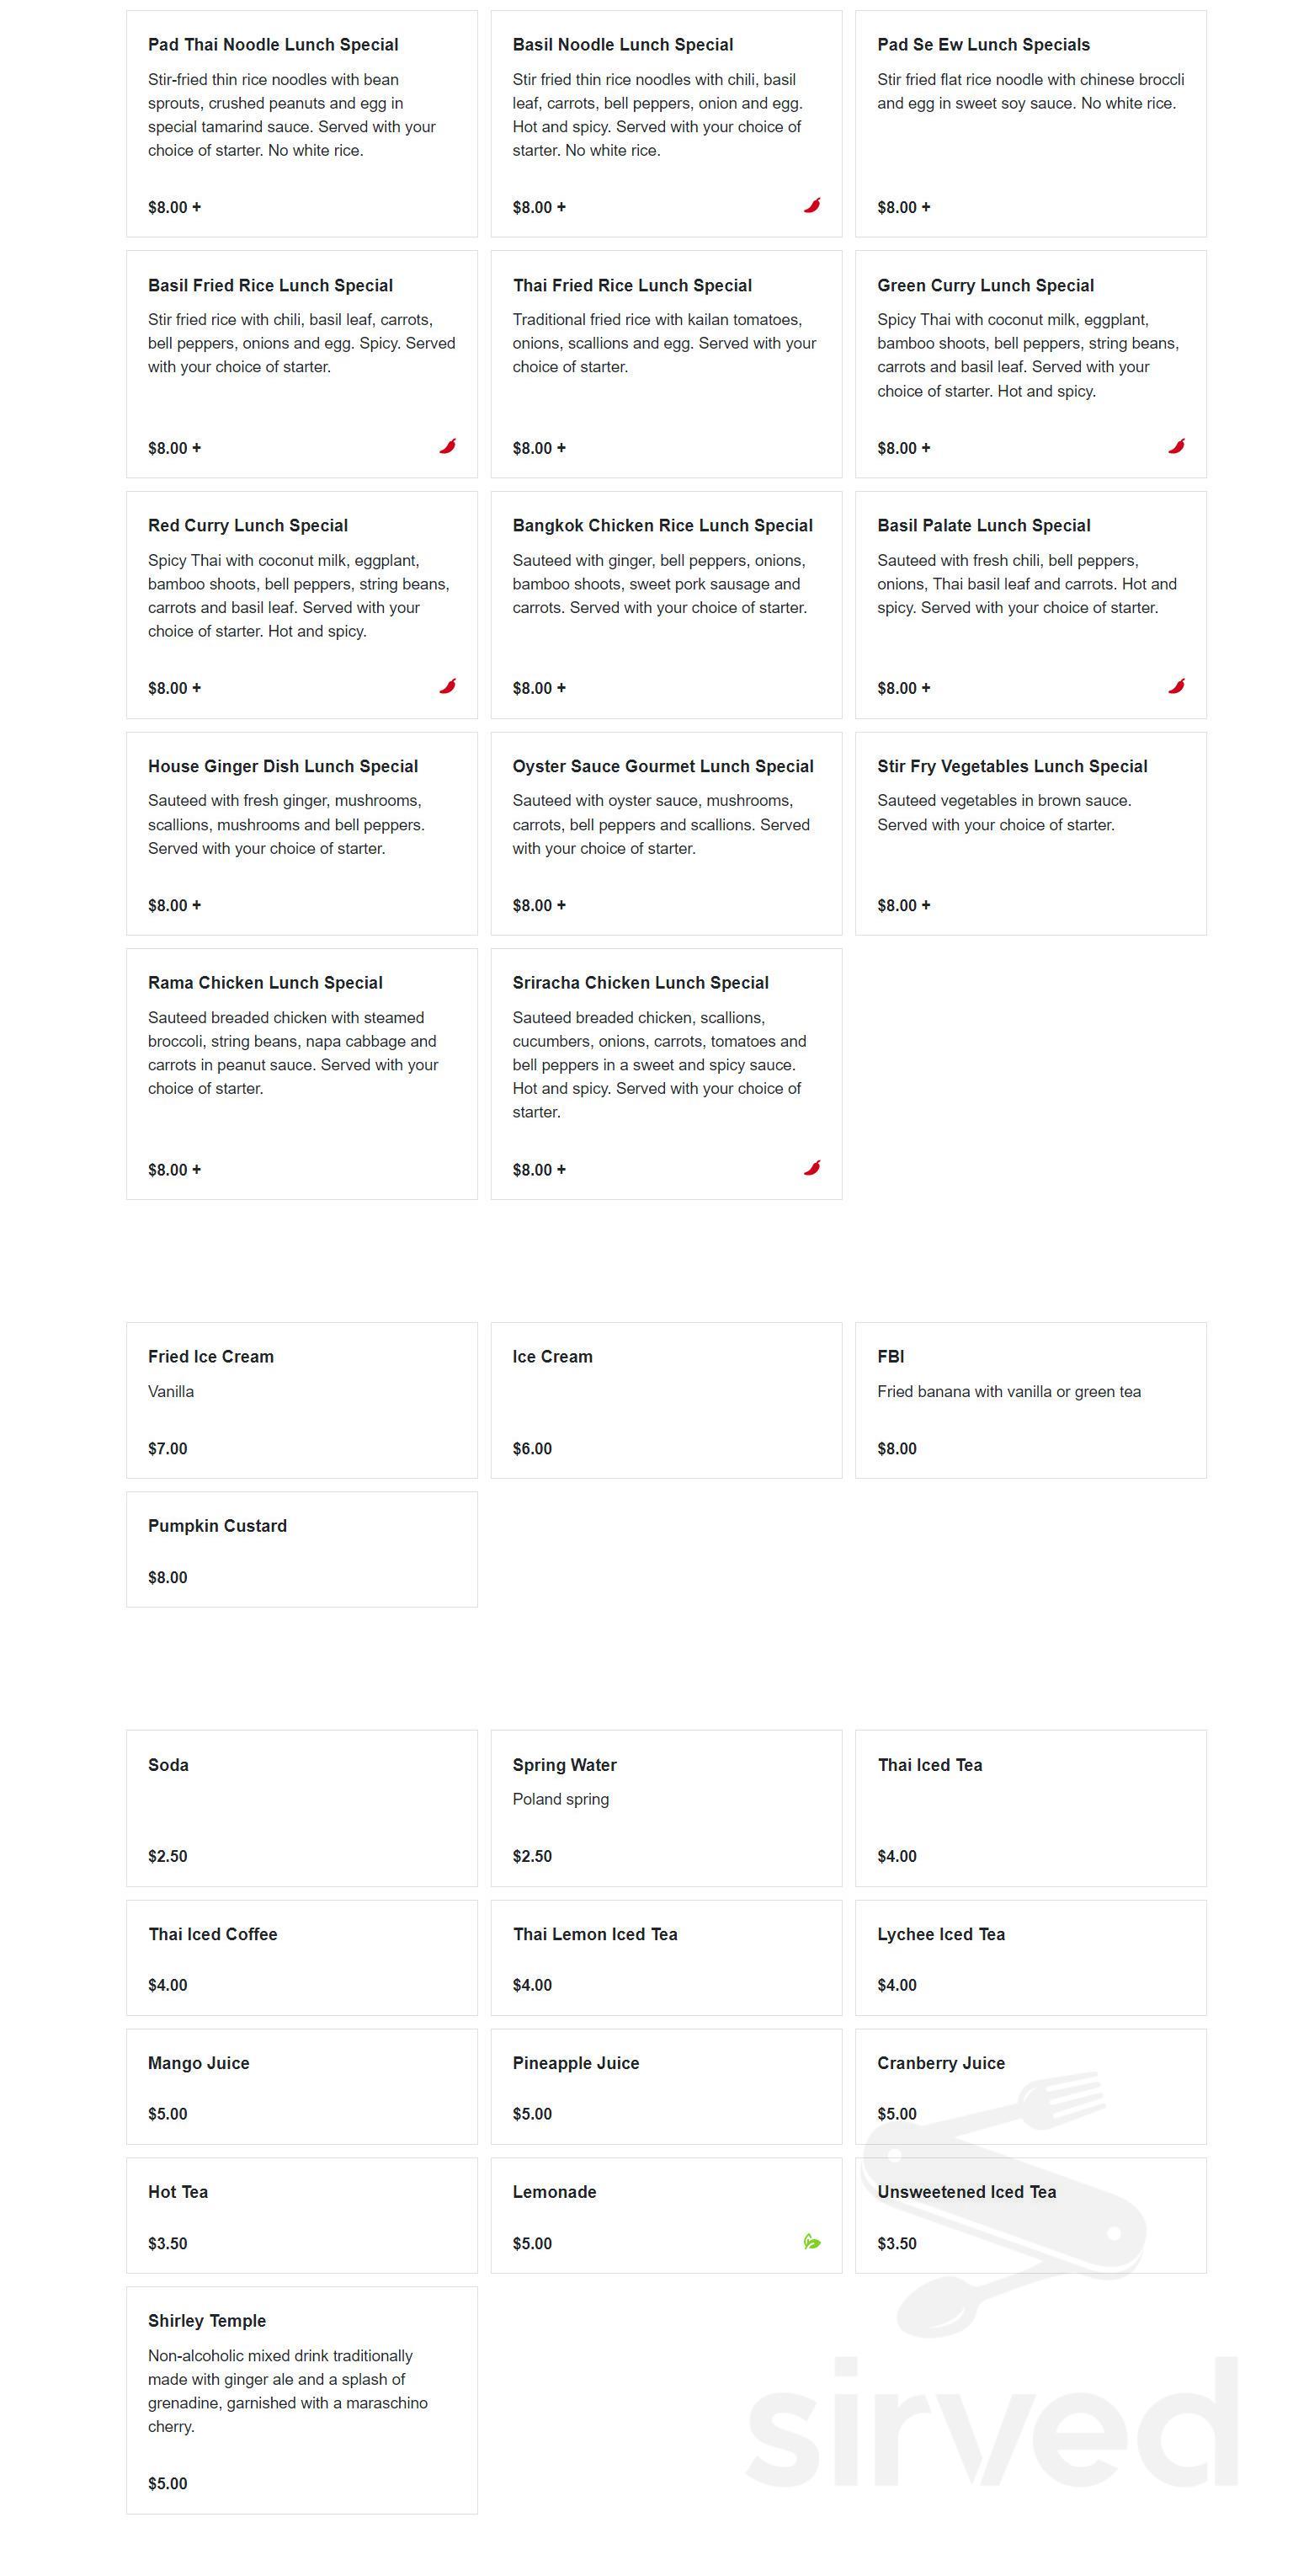1293x2576 pixels.
Task: Open Thai Fried Rice Lunch Special
Action: point(666,364)
